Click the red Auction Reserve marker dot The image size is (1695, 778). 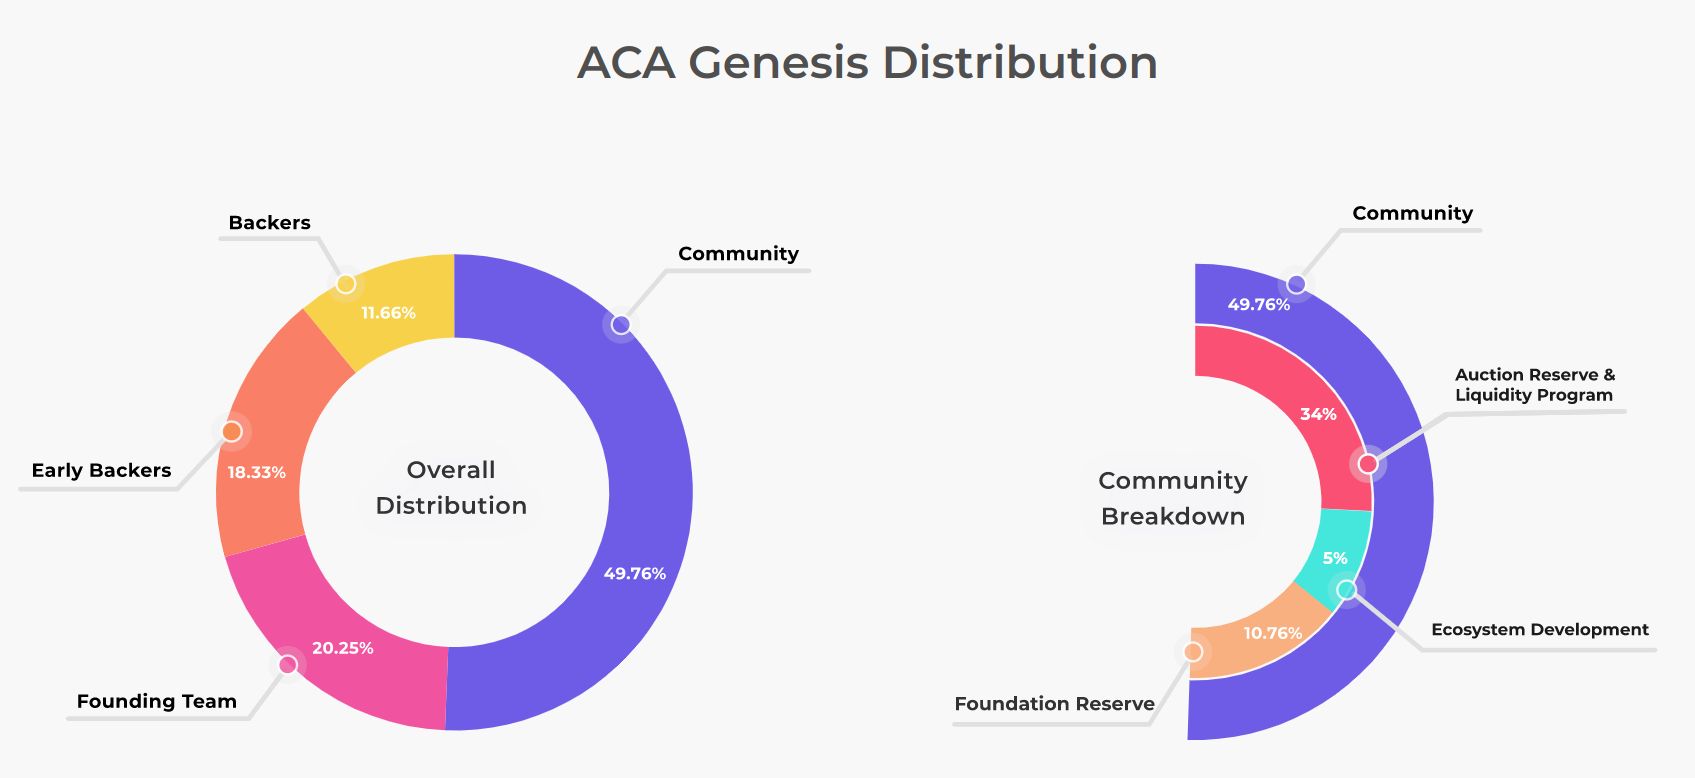coord(1368,463)
